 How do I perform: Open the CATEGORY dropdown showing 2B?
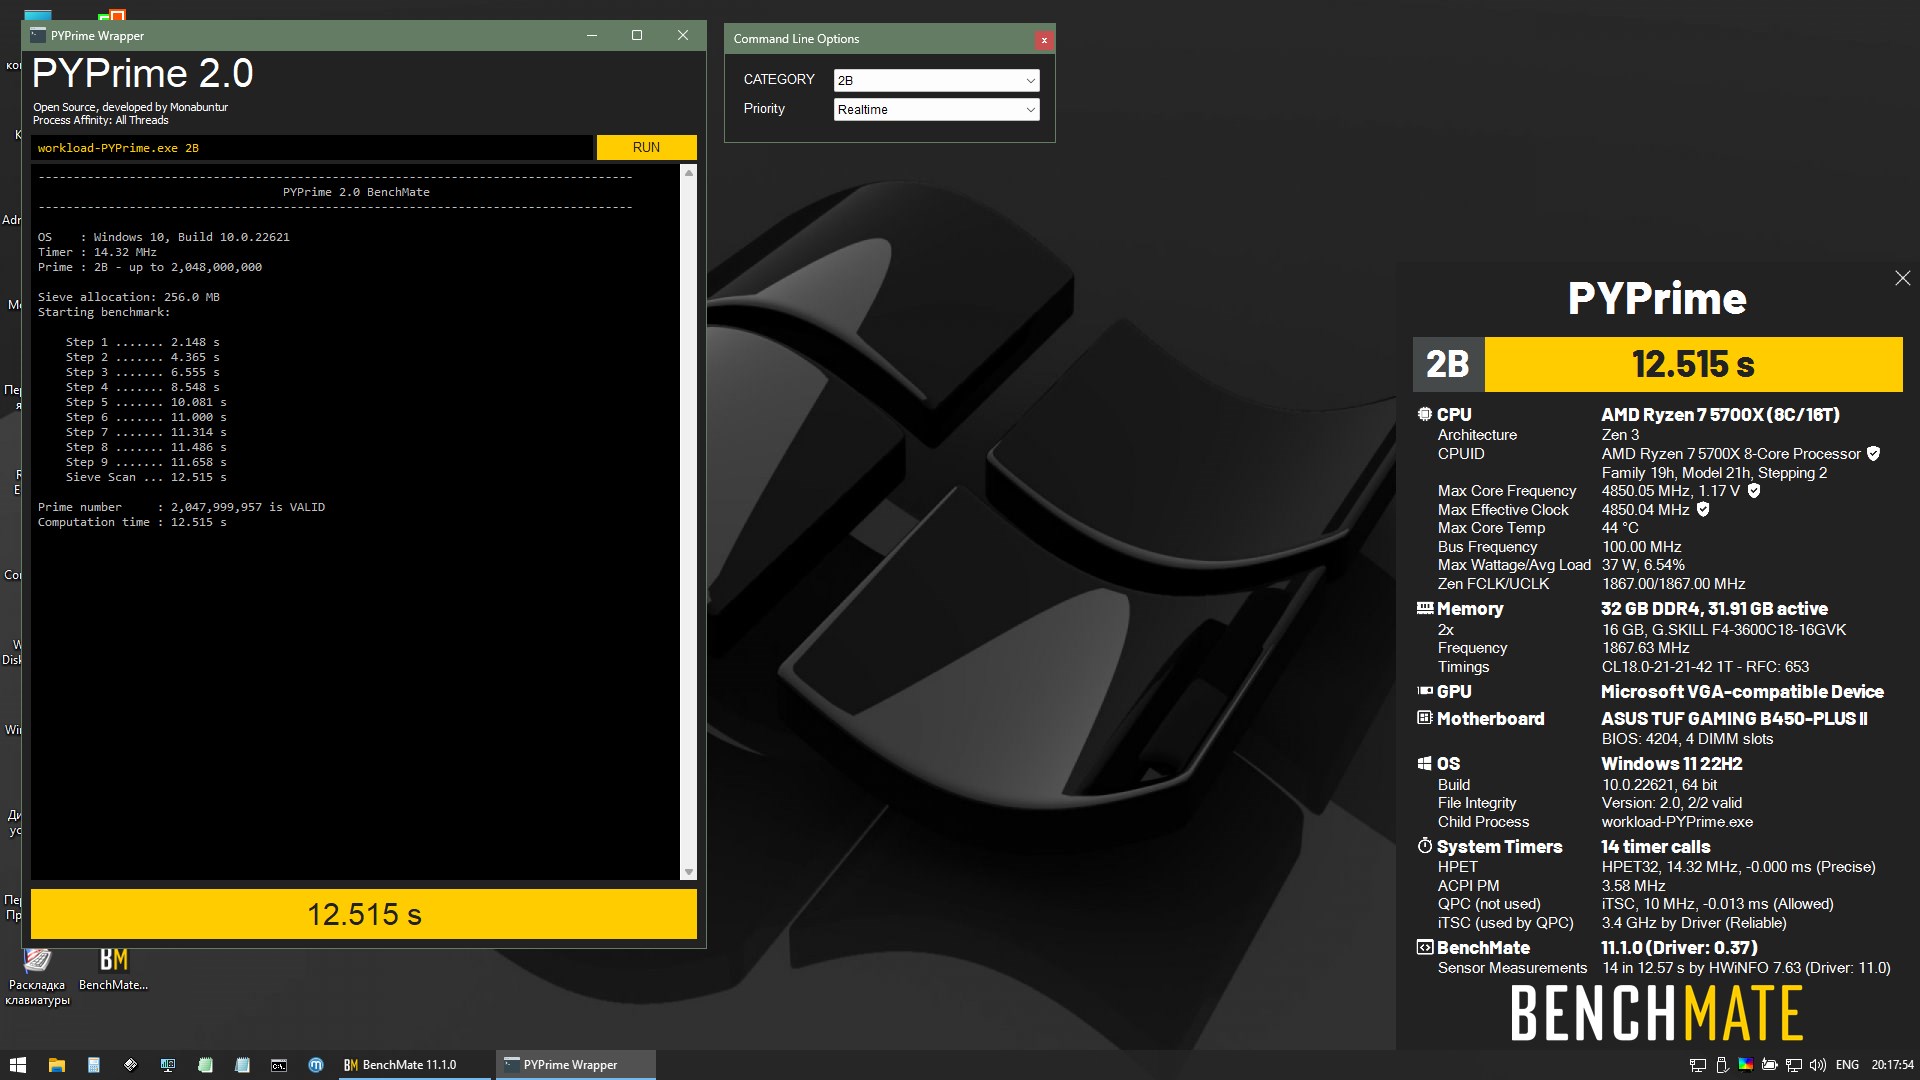pyautogui.click(x=936, y=80)
